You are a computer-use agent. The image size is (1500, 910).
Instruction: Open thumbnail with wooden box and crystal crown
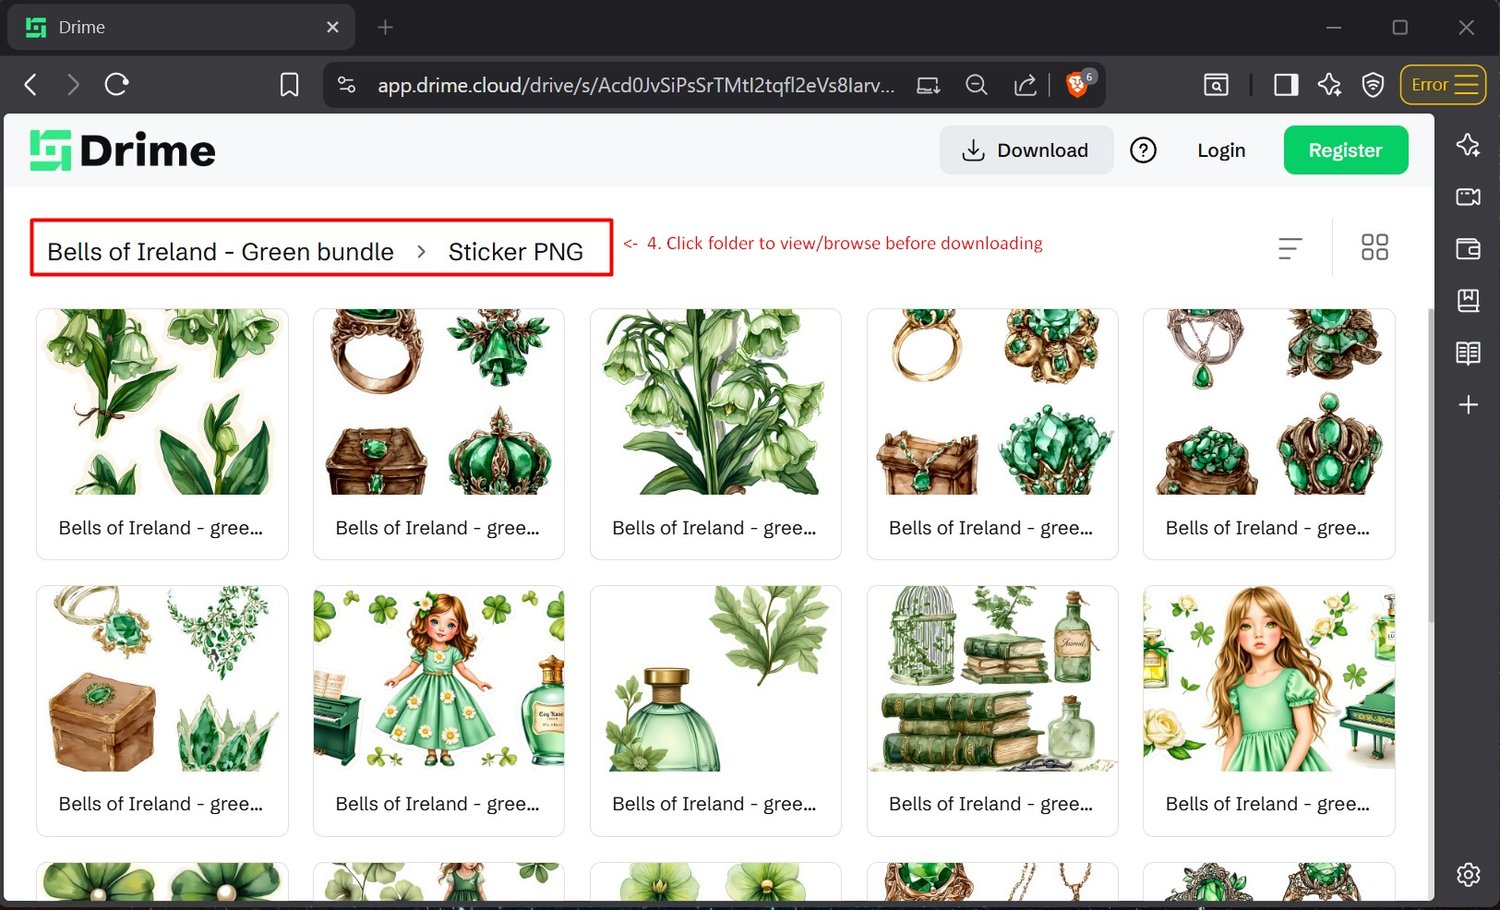click(x=162, y=679)
